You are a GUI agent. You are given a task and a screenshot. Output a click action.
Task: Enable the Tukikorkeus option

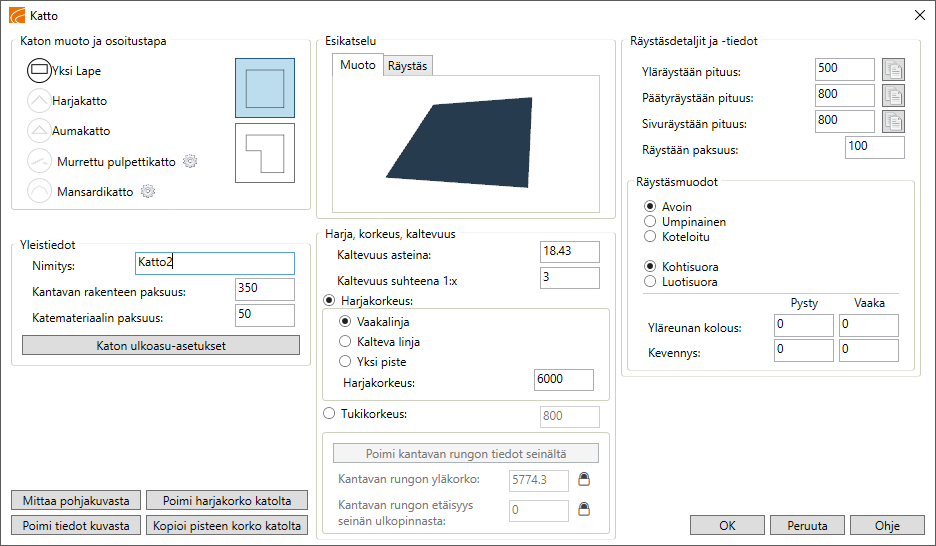330,415
